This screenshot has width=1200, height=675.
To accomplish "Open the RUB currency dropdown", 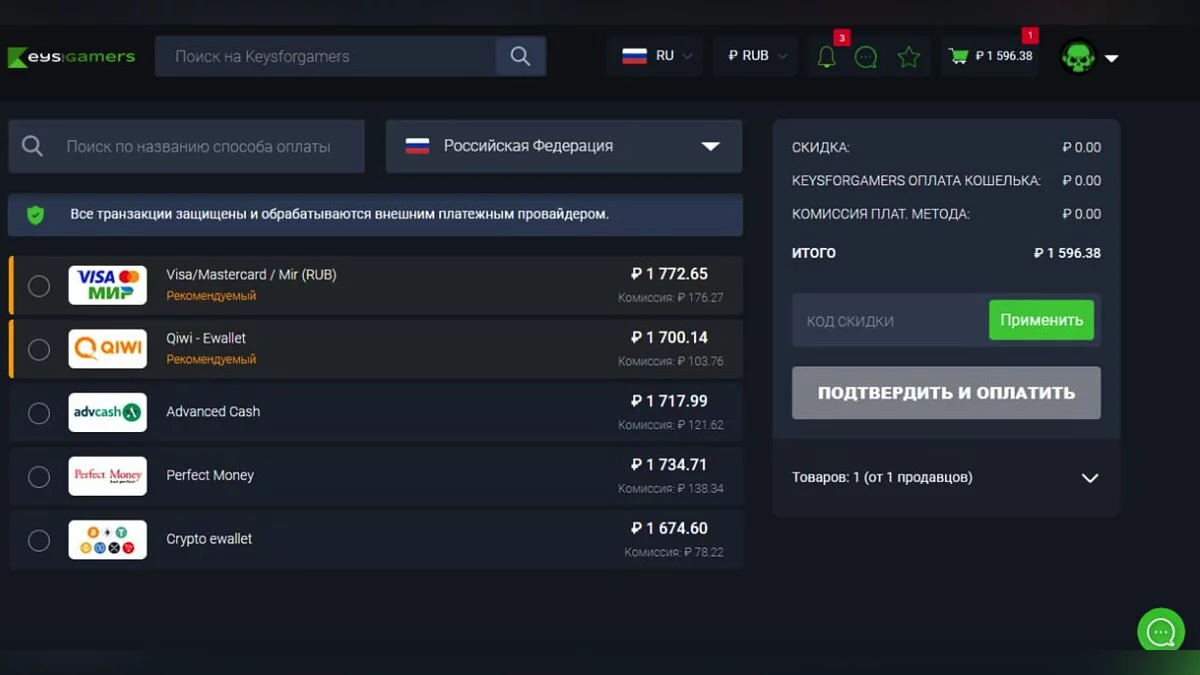I will pos(756,56).
